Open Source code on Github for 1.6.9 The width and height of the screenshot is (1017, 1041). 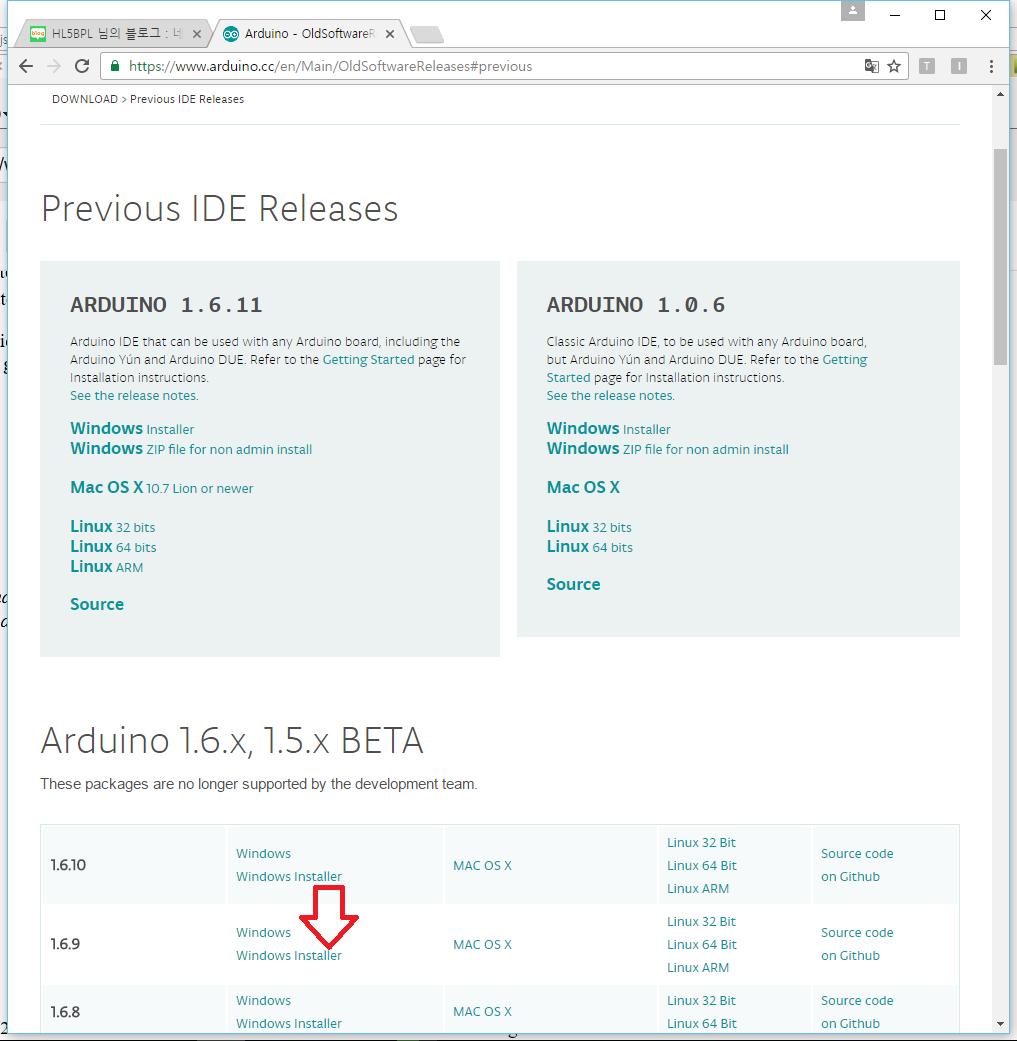(x=857, y=944)
